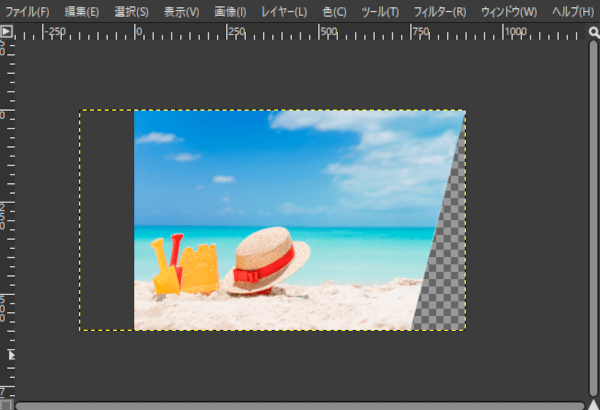Open the フィルター(R) menu
The height and width of the screenshot is (410, 600).
coord(439,12)
